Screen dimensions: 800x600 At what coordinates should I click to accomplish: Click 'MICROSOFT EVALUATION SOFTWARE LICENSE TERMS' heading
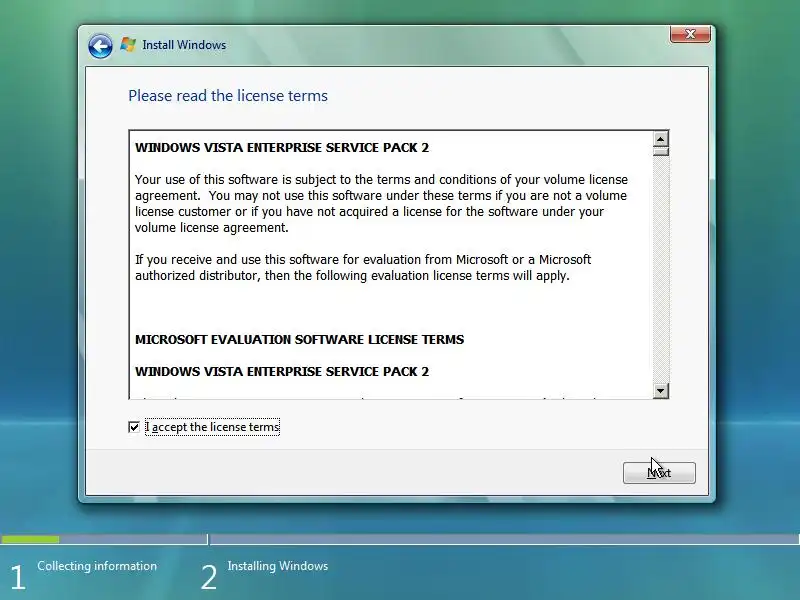tap(299, 340)
